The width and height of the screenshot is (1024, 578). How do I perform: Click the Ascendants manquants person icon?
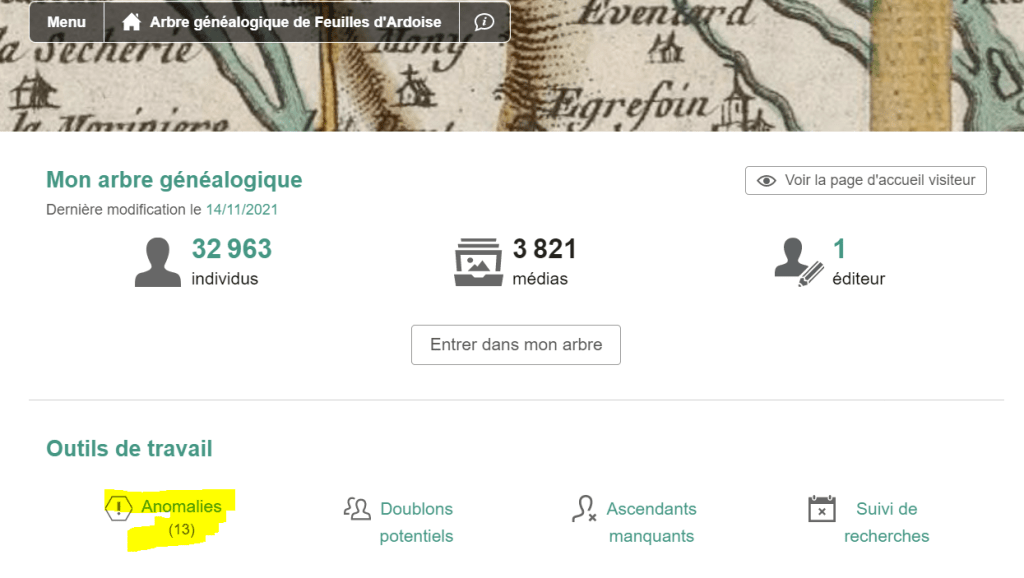click(x=584, y=509)
